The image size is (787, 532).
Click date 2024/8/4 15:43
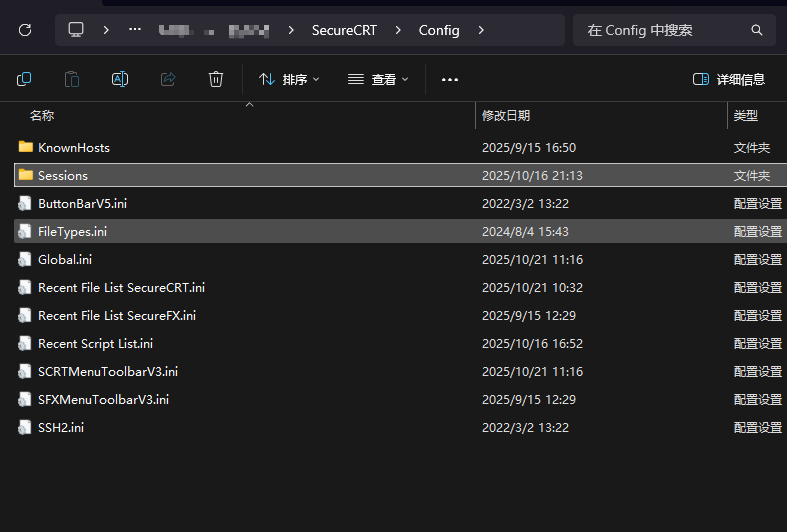(525, 232)
